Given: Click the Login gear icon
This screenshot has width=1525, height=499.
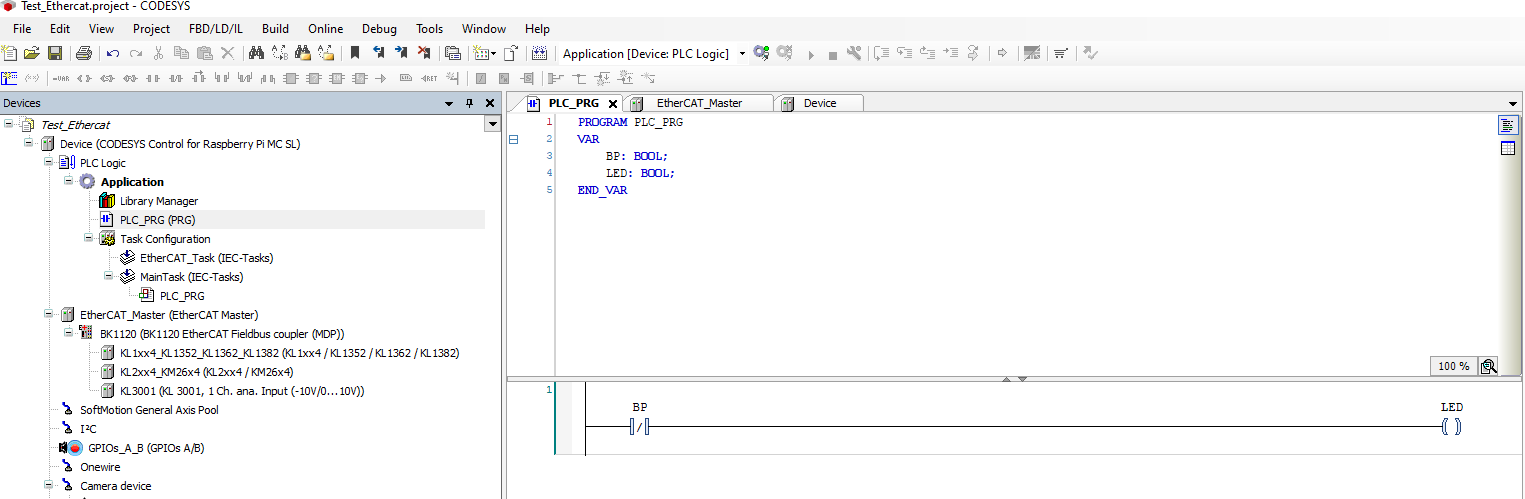Looking at the screenshot, I should tap(762, 53).
